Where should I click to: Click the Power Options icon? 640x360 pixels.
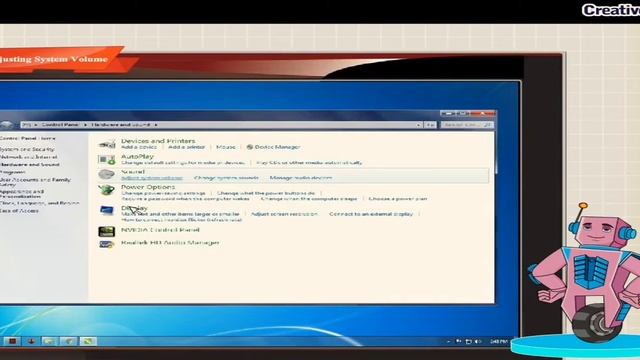click(107, 190)
